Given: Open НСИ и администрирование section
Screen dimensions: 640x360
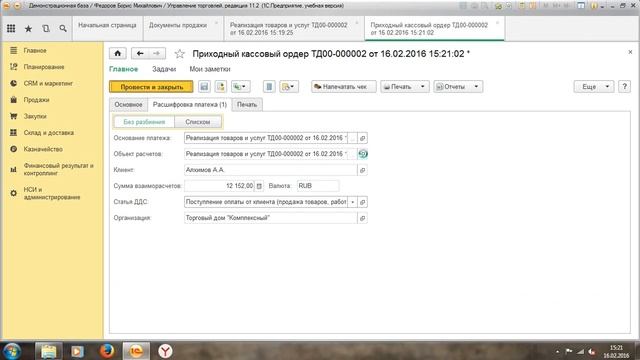Looking at the screenshot, I should (x=51, y=193).
